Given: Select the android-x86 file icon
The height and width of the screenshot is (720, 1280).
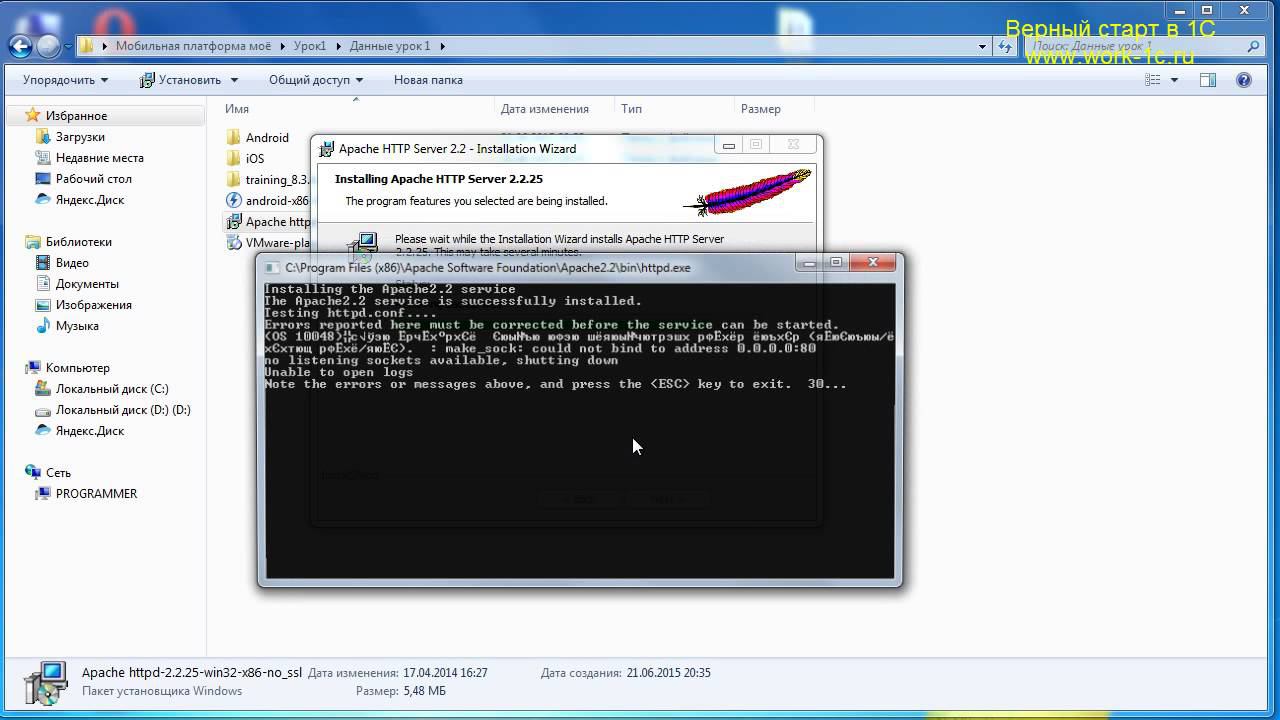Looking at the screenshot, I should (x=234, y=201).
